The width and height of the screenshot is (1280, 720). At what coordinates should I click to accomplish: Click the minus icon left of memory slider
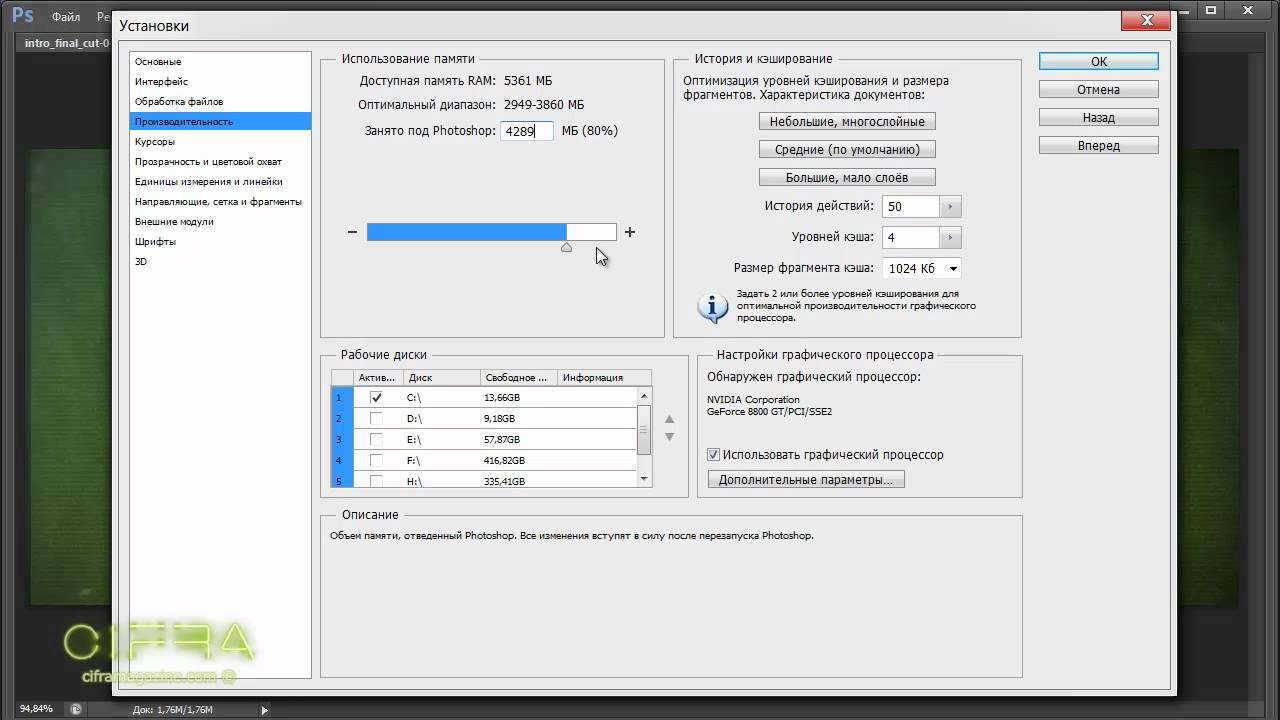352,232
